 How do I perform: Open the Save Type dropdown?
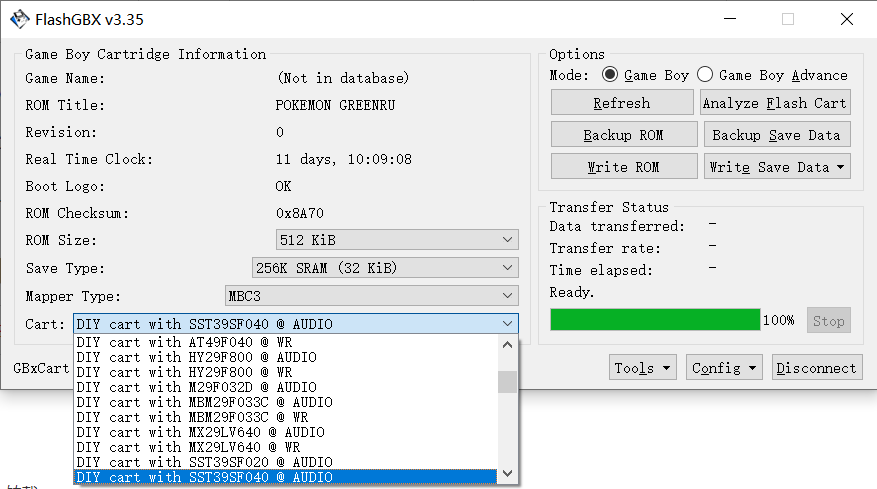pyautogui.click(x=385, y=268)
